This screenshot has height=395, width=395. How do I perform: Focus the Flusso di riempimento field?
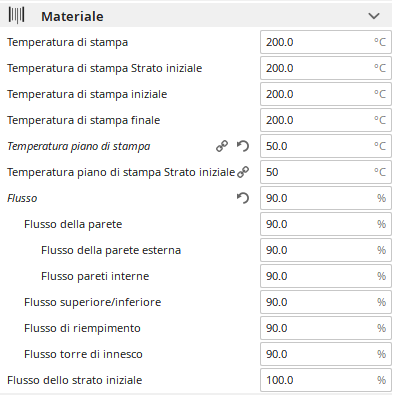(x=326, y=328)
